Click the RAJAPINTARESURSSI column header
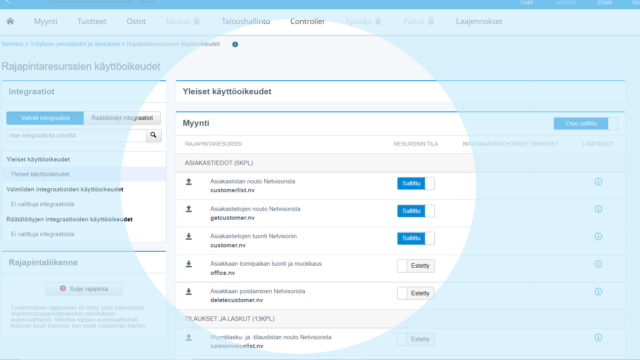 (x=213, y=144)
